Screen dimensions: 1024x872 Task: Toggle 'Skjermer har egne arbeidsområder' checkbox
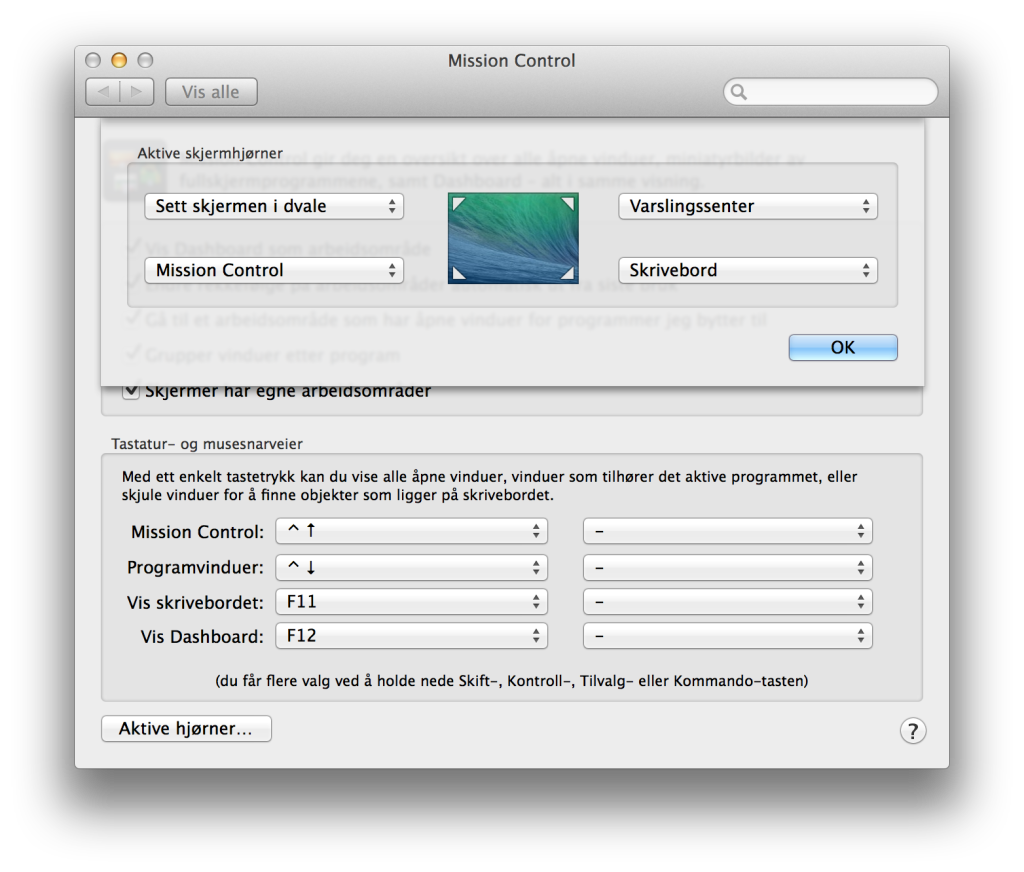click(x=131, y=391)
